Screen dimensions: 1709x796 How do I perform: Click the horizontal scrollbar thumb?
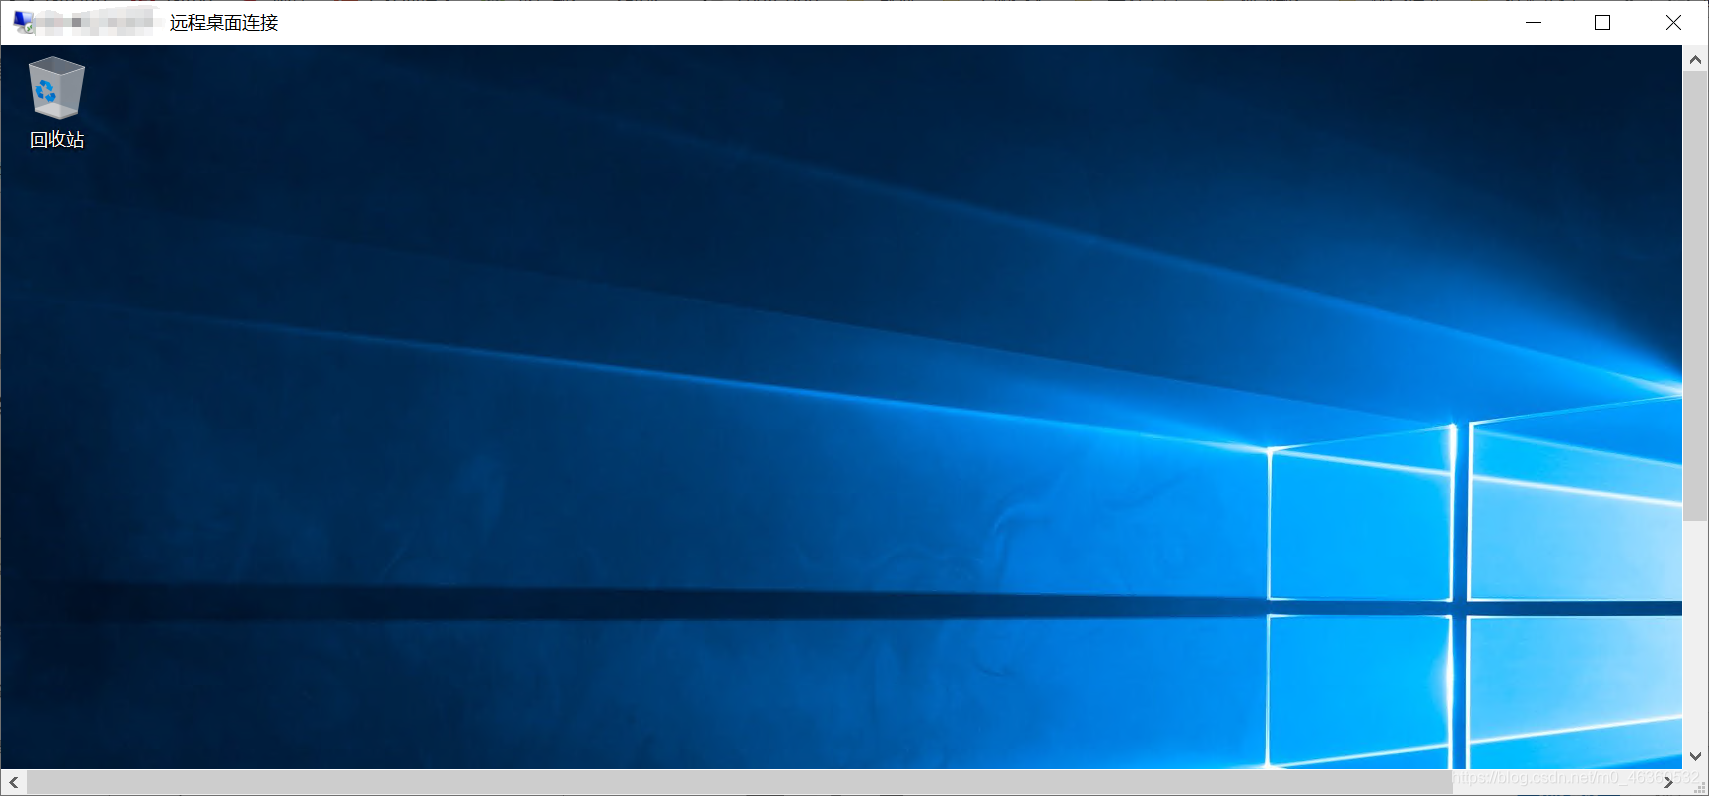click(x=740, y=783)
